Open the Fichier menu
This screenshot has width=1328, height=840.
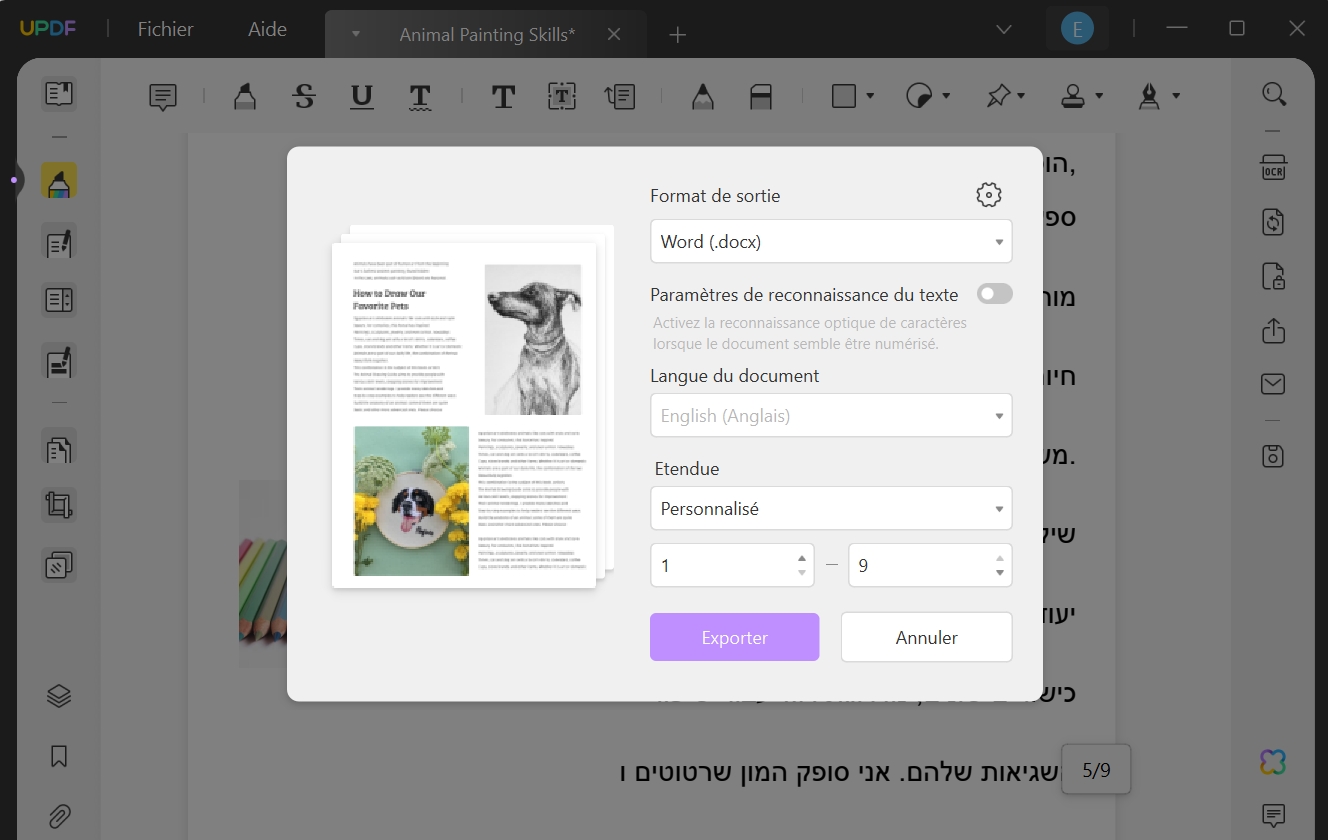tap(164, 29)
